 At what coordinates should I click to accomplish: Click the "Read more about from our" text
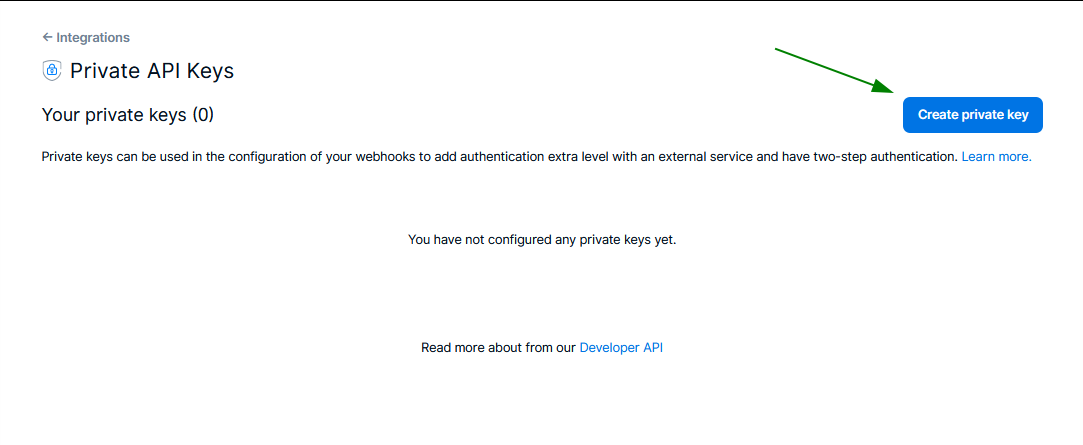tap(498, 348)
